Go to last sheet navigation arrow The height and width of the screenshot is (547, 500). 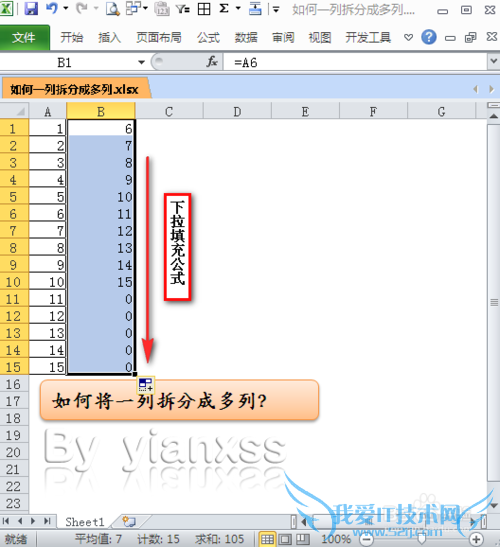pyautogui.click(x=47, y=521)
